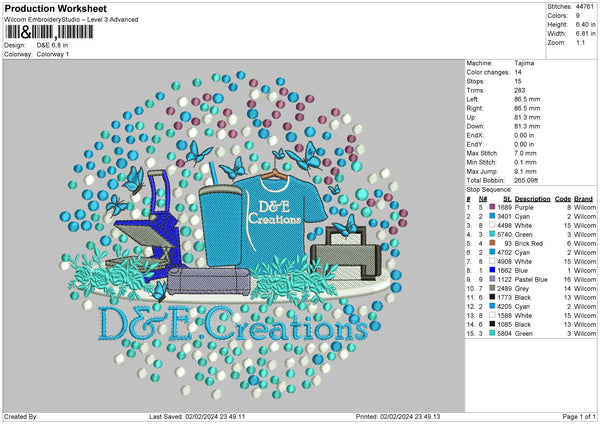Click the 'Description' column header
Viewport: 600px width, 424px height.
tap(532, 199)
